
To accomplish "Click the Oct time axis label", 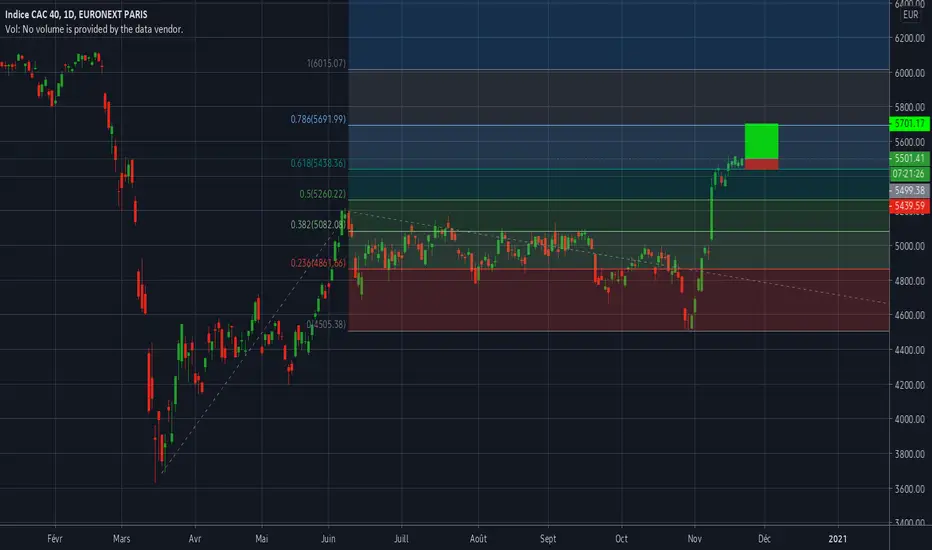I will coord(621,539).
